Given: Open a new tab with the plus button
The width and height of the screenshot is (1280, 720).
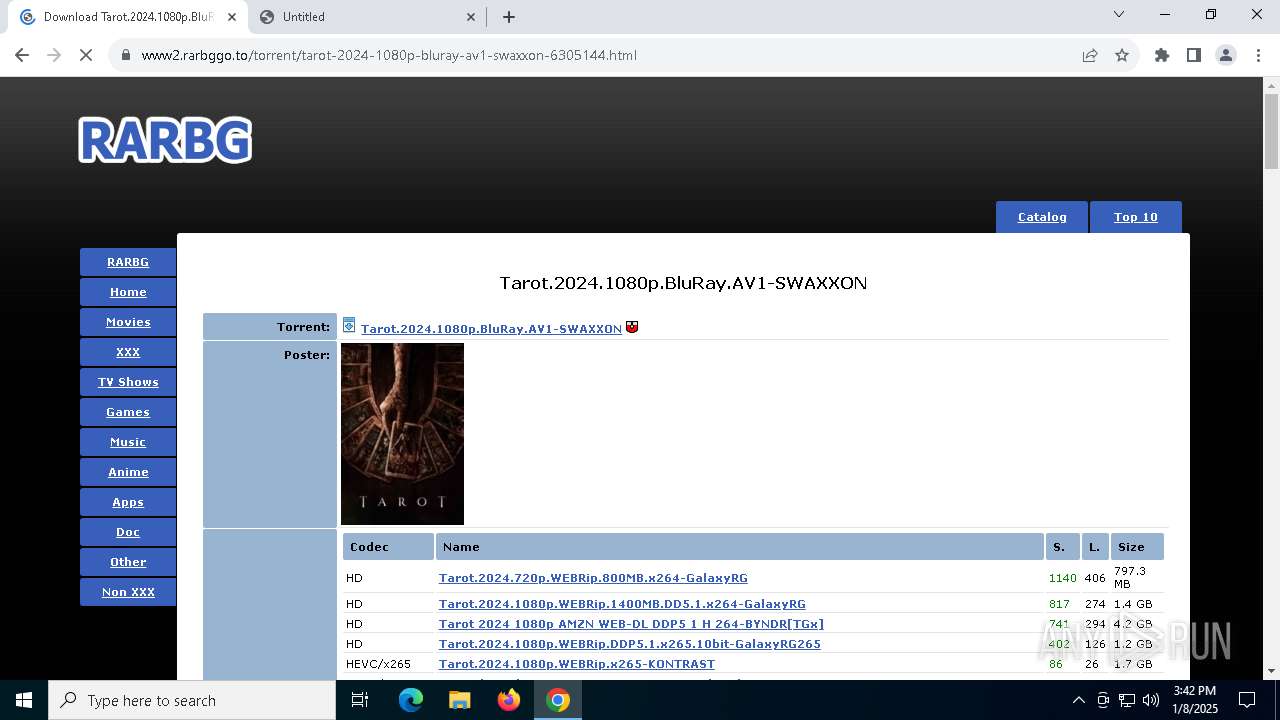Looking at the screenshot, I should [509, 16].
